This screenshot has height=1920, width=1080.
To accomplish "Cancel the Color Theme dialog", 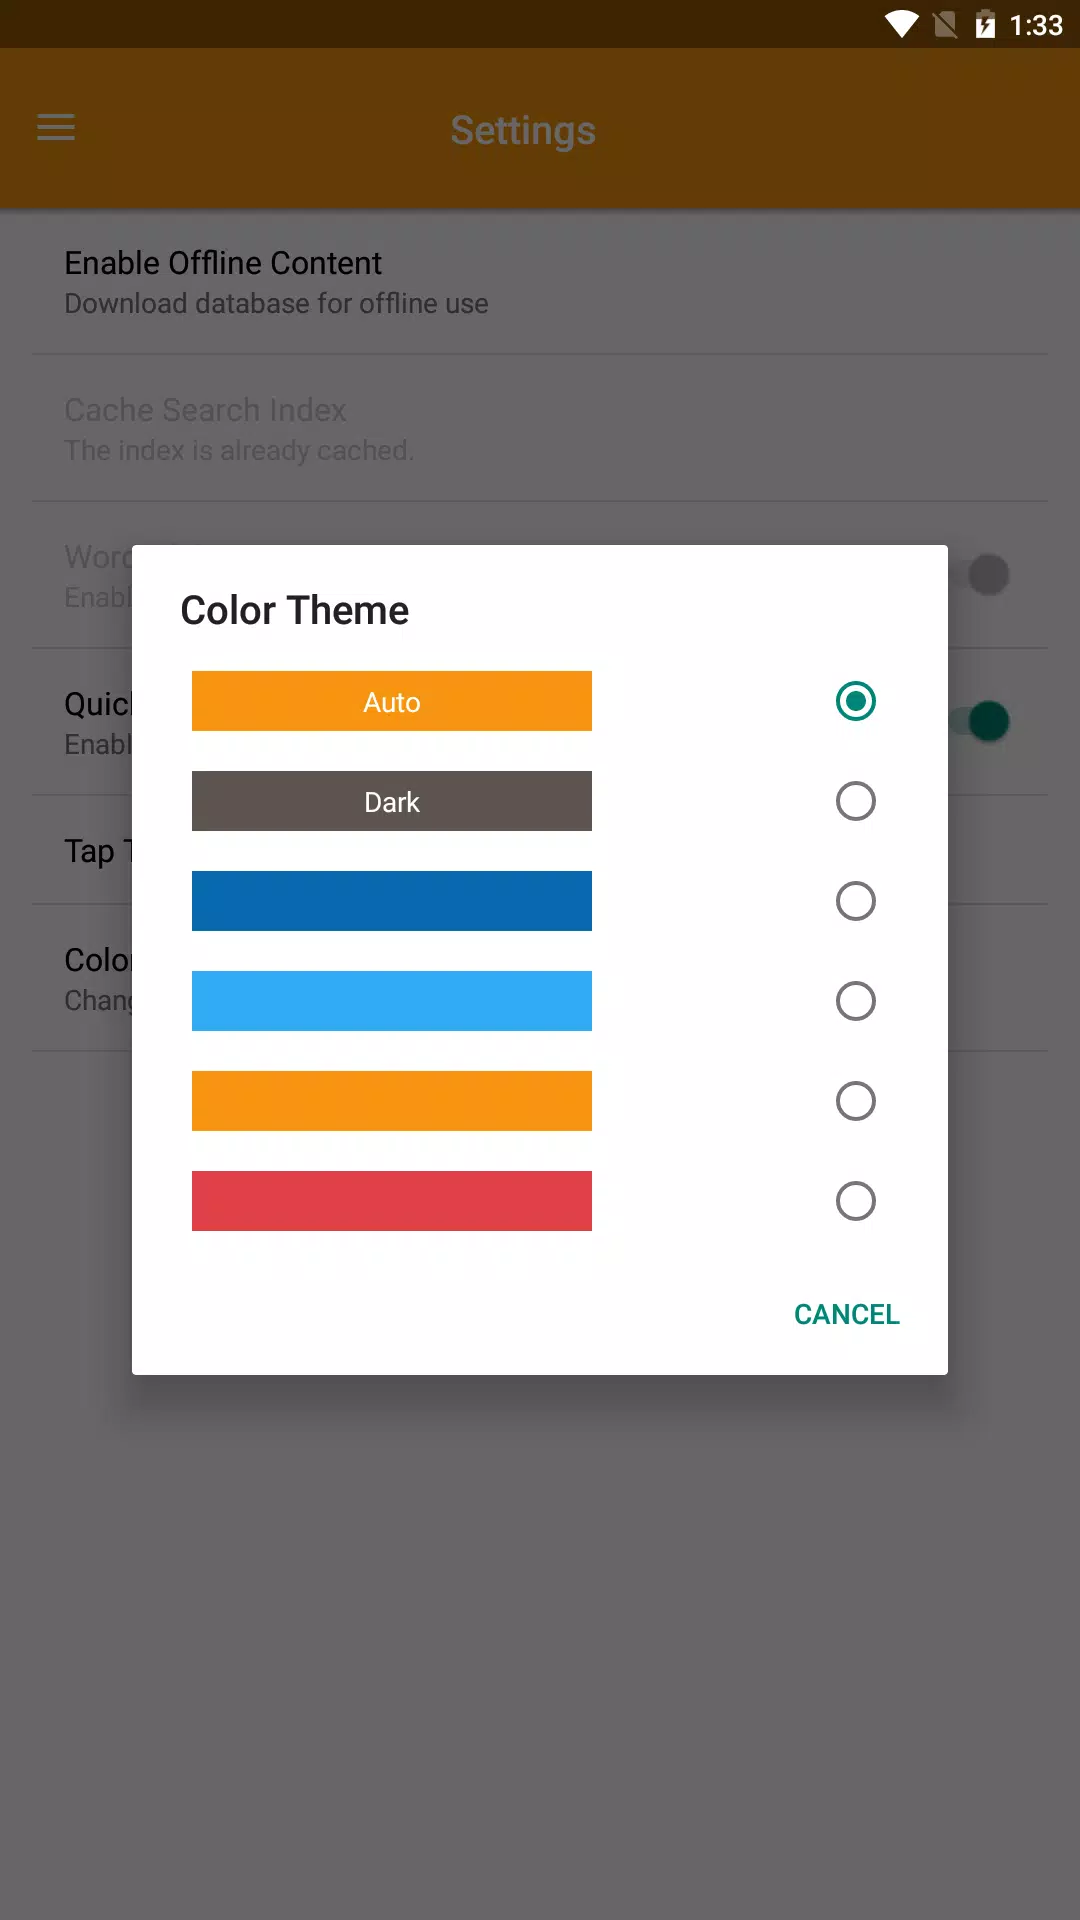I will pyautogui.click(x=846, y=1314).
